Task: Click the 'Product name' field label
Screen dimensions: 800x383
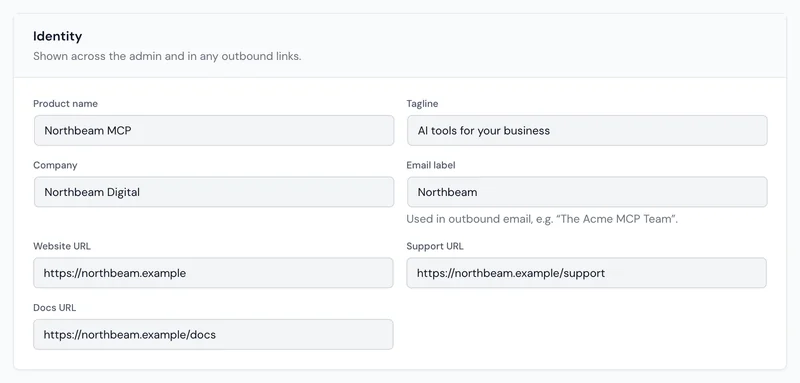Action: click(x=65, y=104)
